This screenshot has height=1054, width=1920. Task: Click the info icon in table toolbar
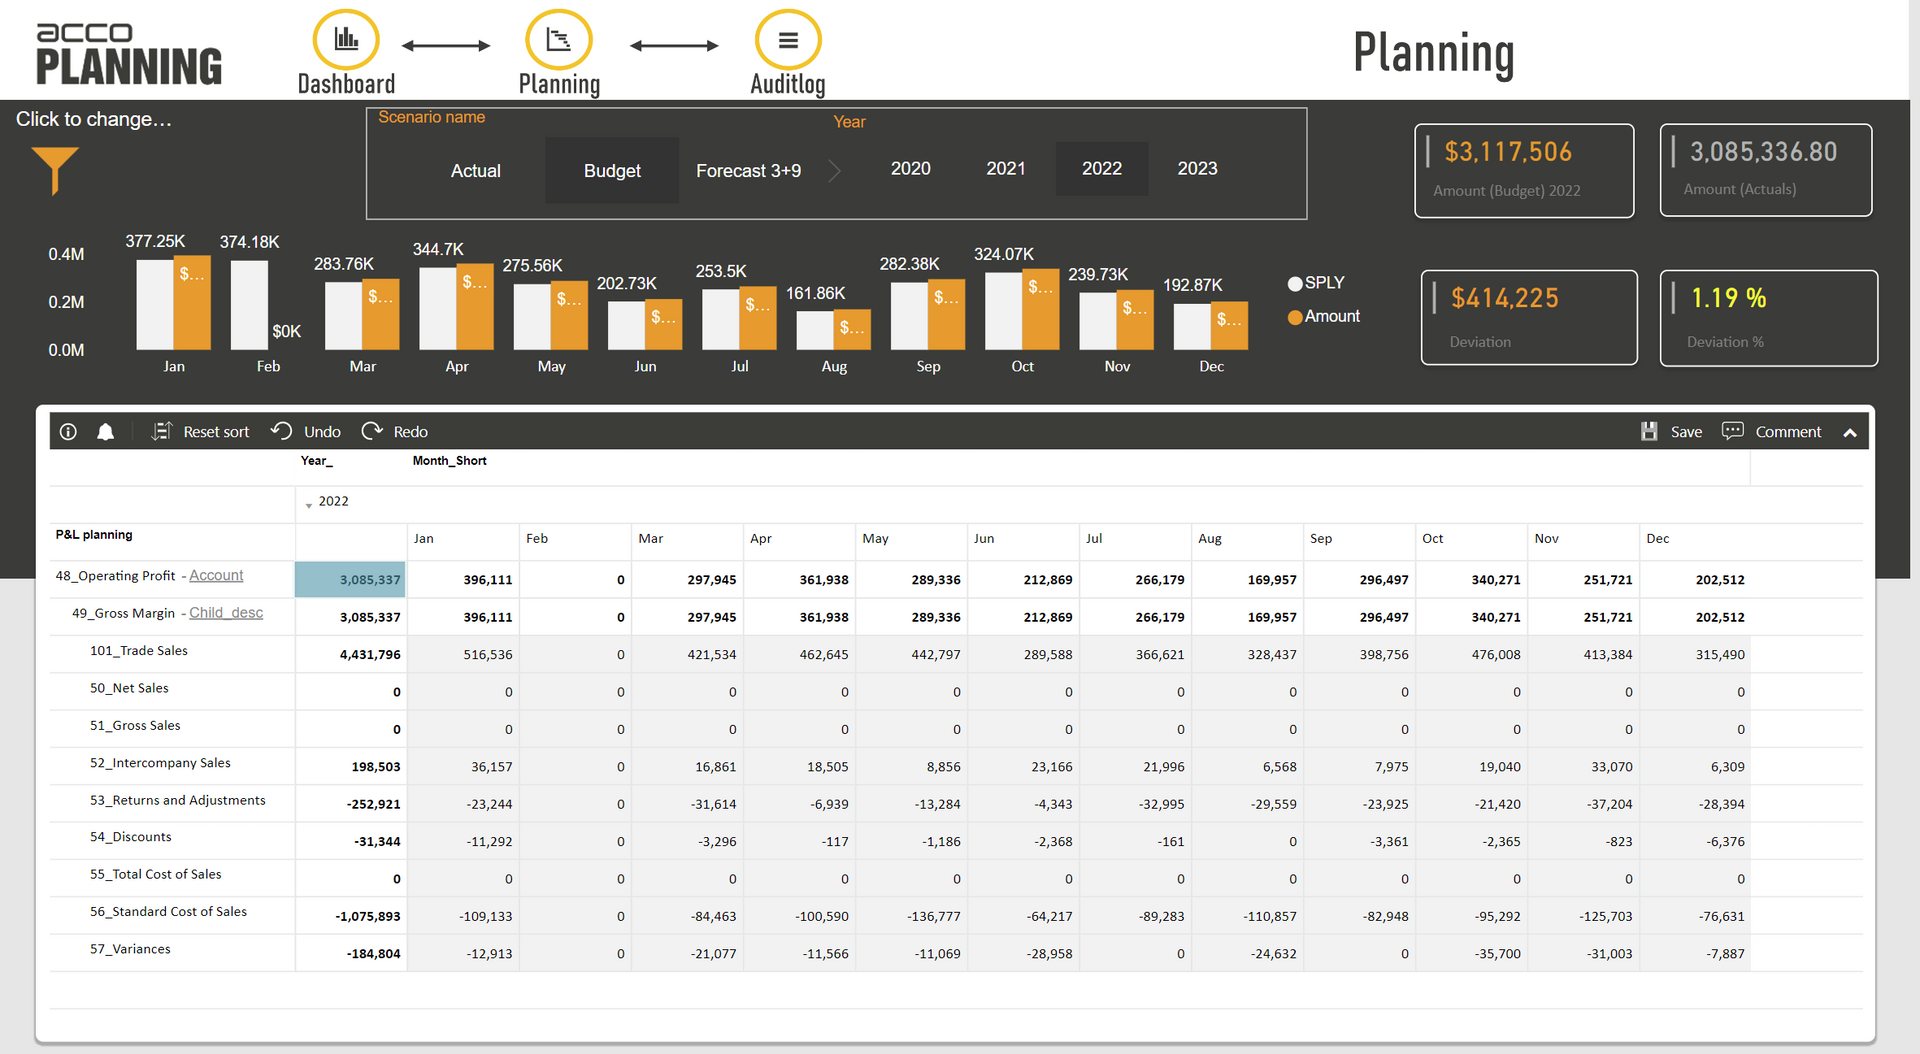(68, 432)
